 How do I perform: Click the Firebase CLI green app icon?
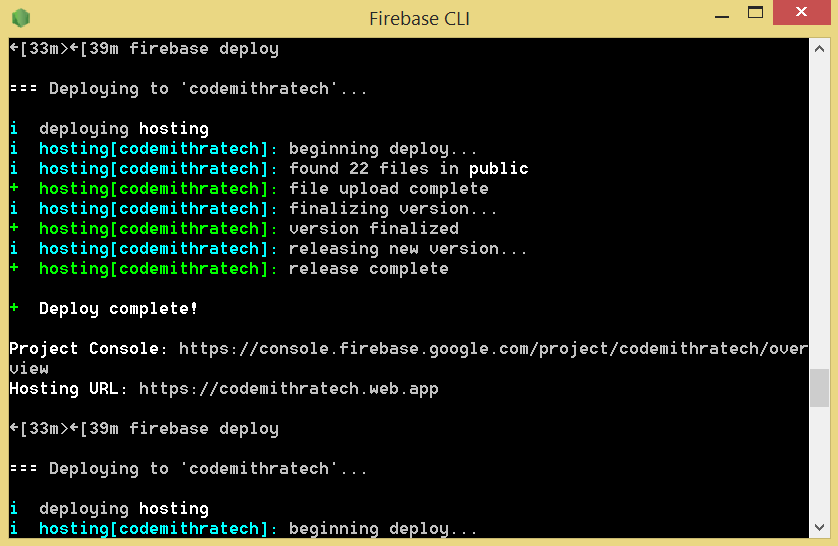[x=21, y=18]
